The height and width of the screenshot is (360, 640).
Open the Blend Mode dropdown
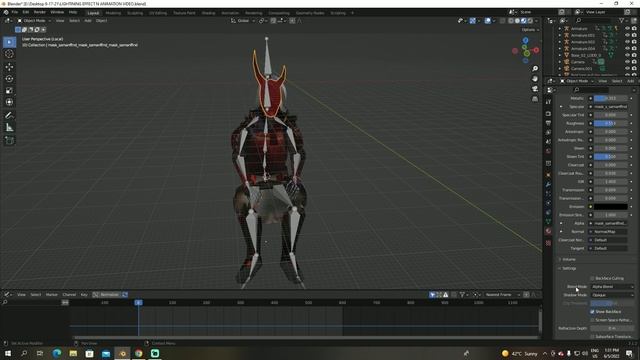(x=612, y=287)
